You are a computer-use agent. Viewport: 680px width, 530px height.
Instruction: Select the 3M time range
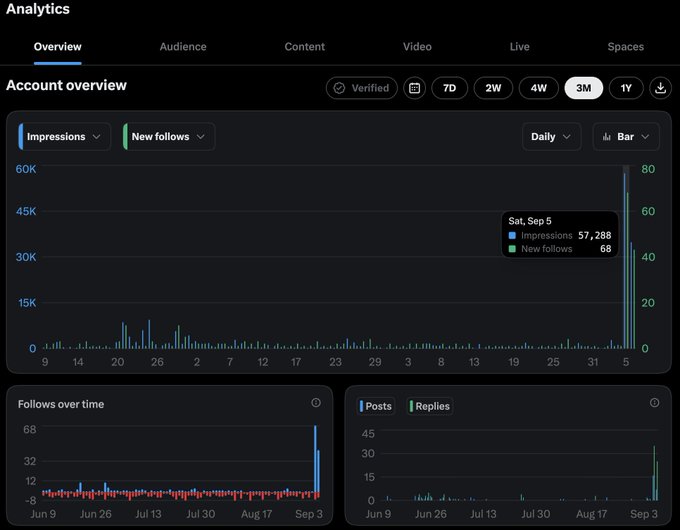pyautogui.click(x=583, y=88)
